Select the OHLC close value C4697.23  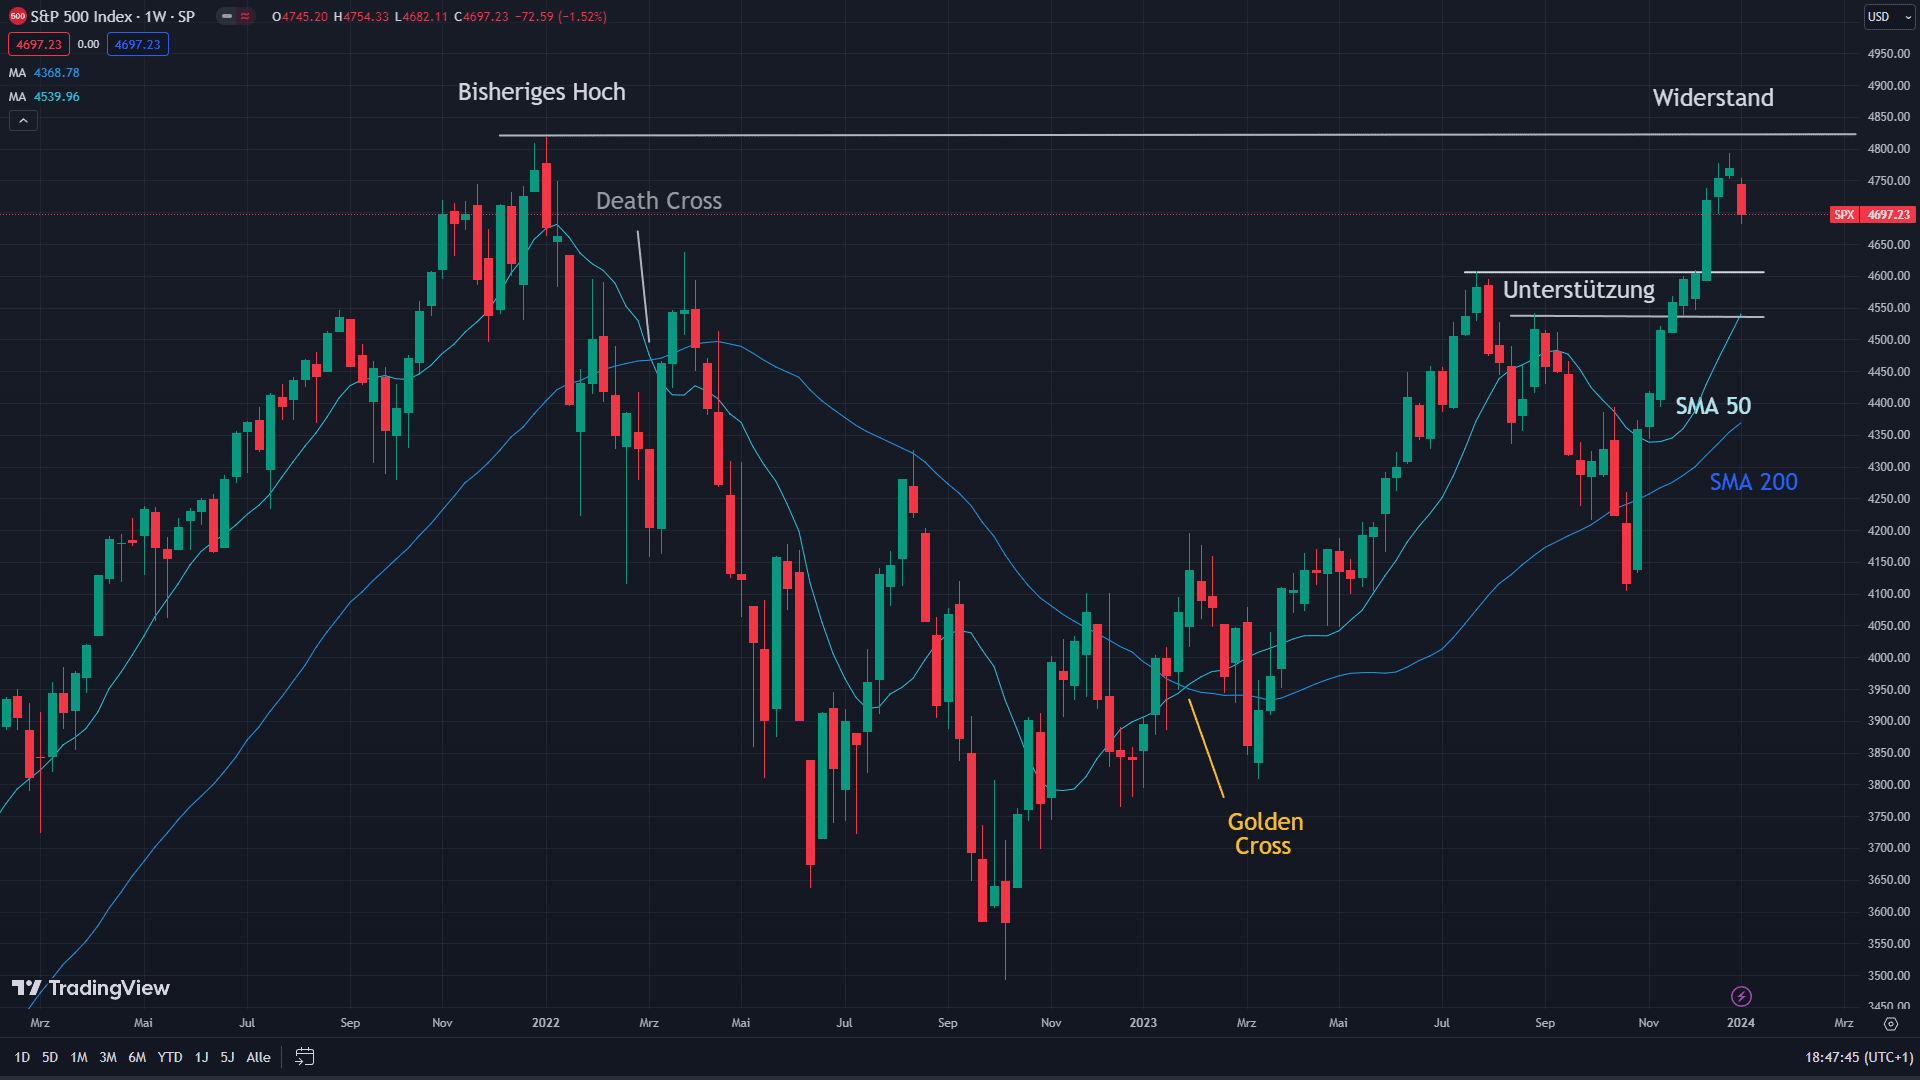(481, 17)
